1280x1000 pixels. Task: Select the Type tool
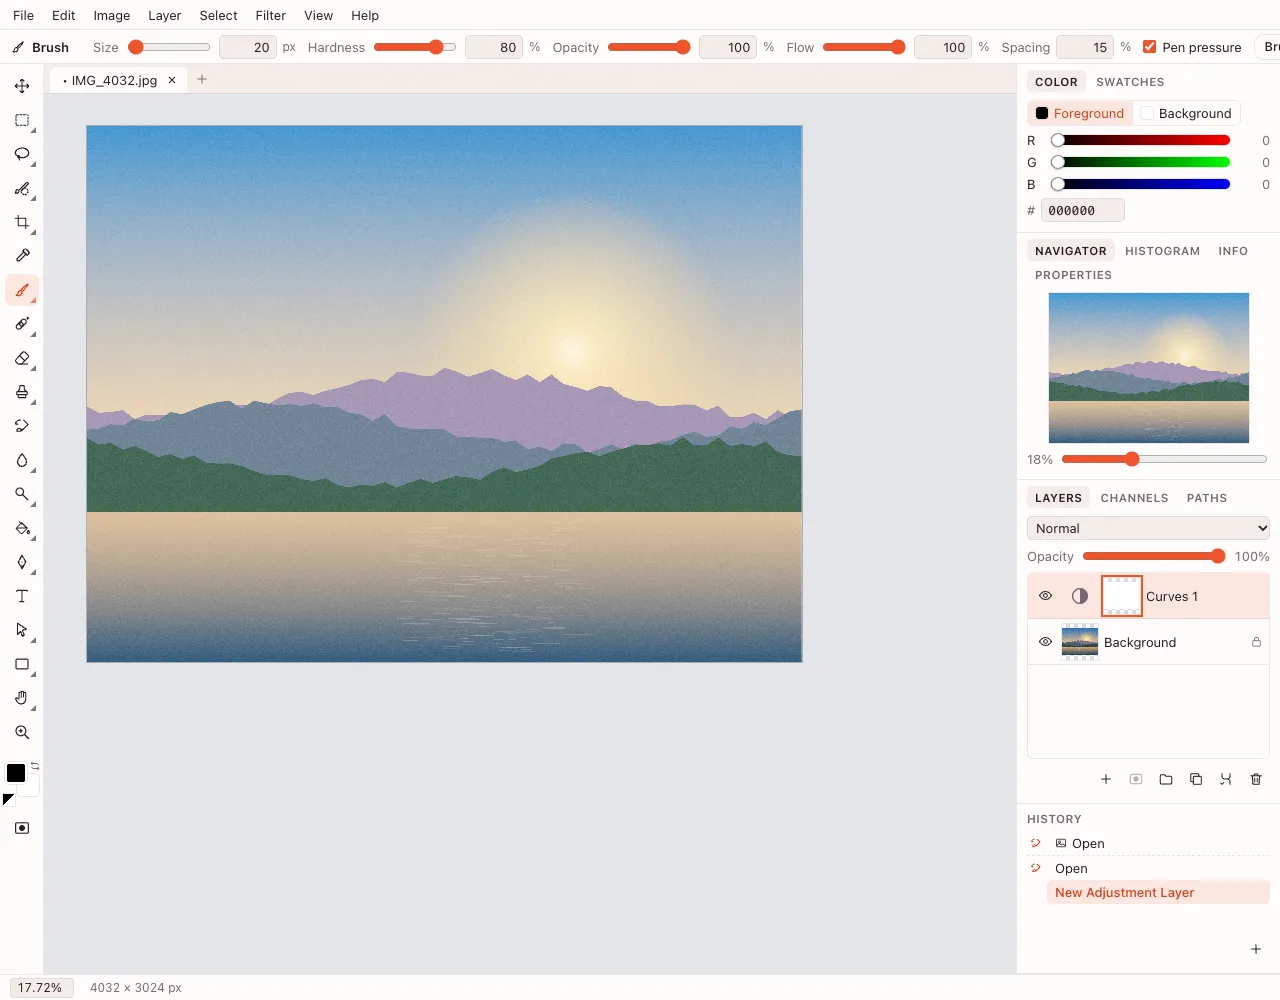click(22, 596)
